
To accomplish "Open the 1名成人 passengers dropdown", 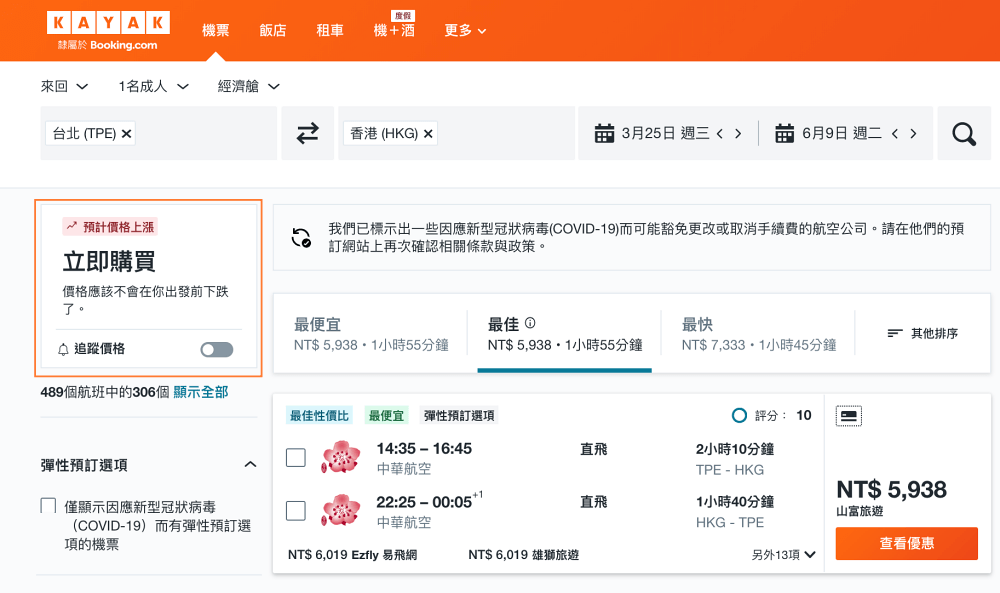I will click(154, 86).
